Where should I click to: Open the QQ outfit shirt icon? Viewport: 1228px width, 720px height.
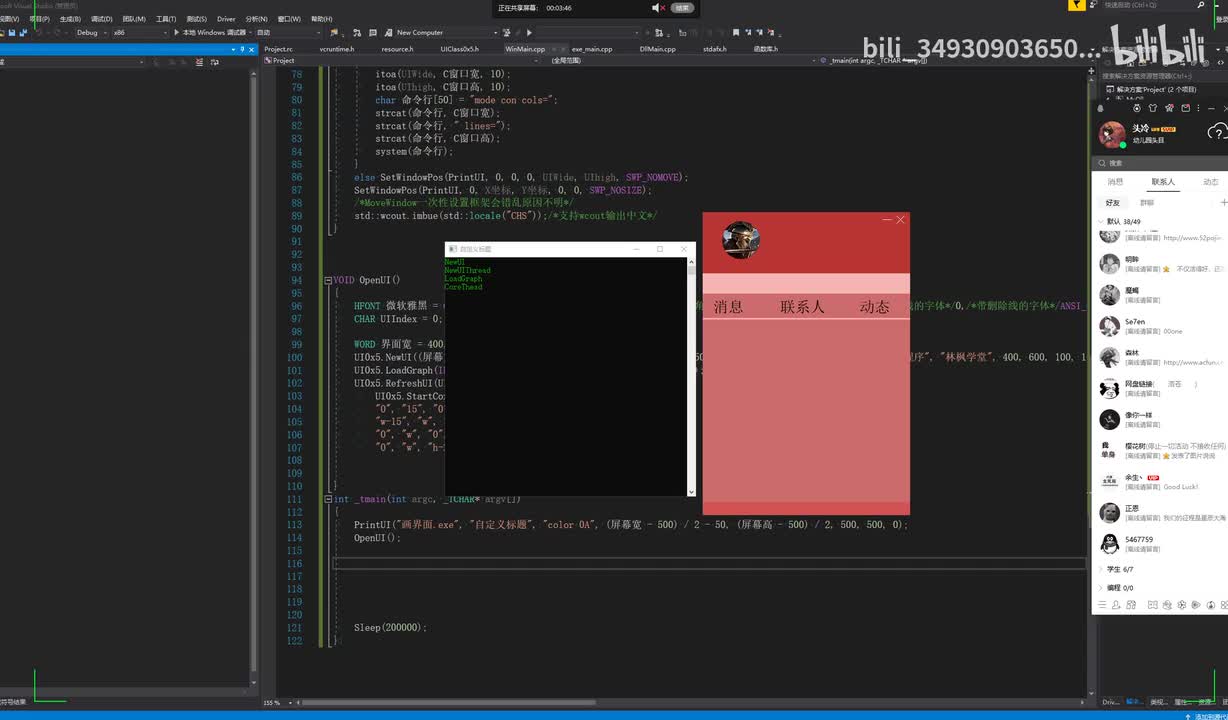tap(1152, 108)
